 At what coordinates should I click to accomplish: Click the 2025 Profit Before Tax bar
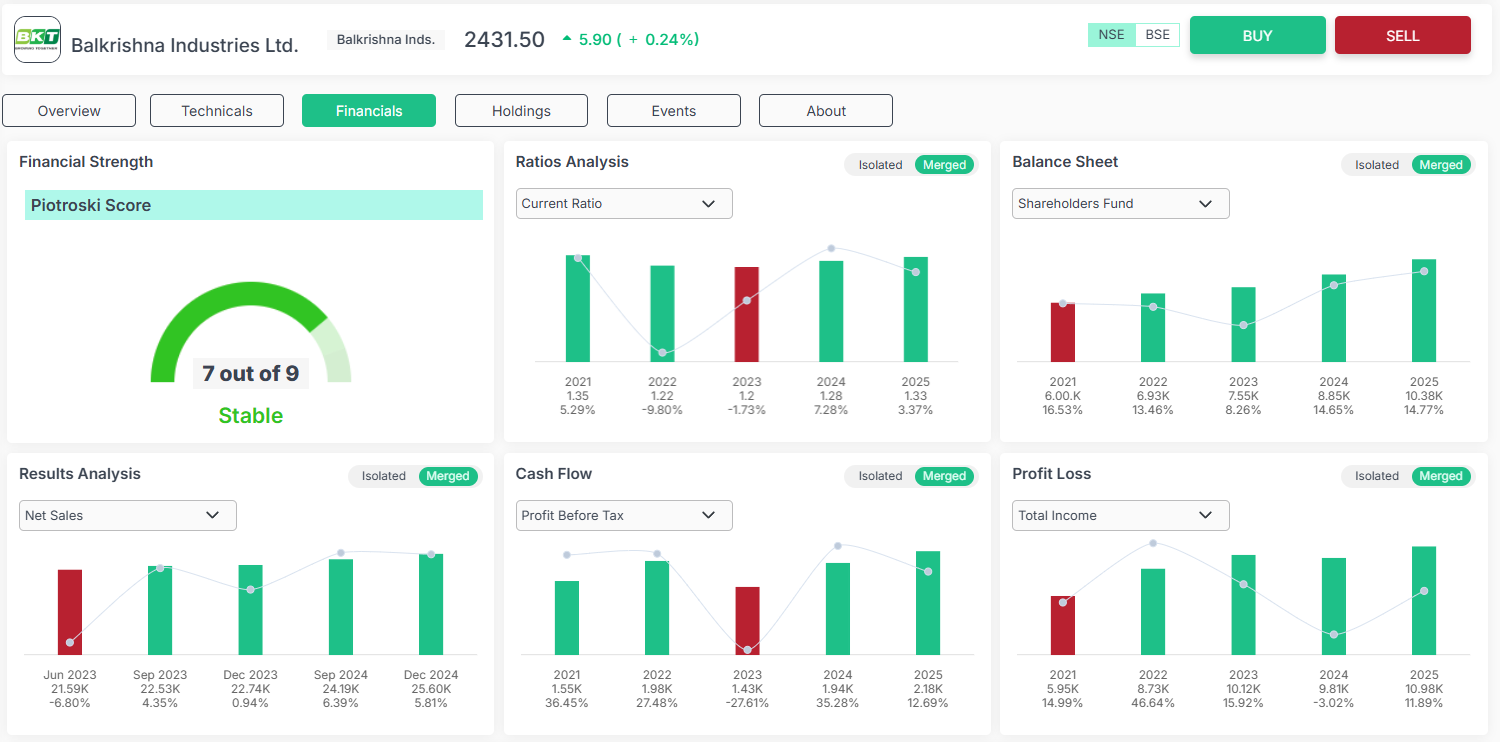point(928,603)
